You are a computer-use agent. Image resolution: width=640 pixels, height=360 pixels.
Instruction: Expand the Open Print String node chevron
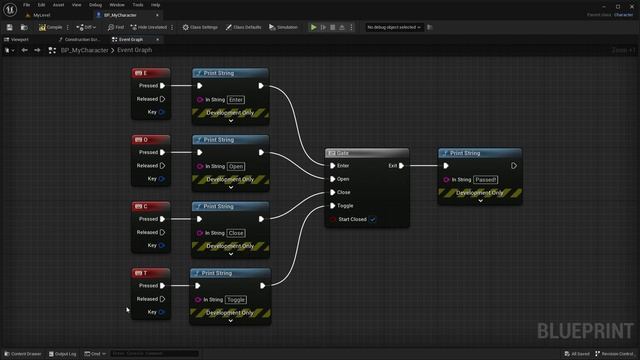tap(231, 187)
